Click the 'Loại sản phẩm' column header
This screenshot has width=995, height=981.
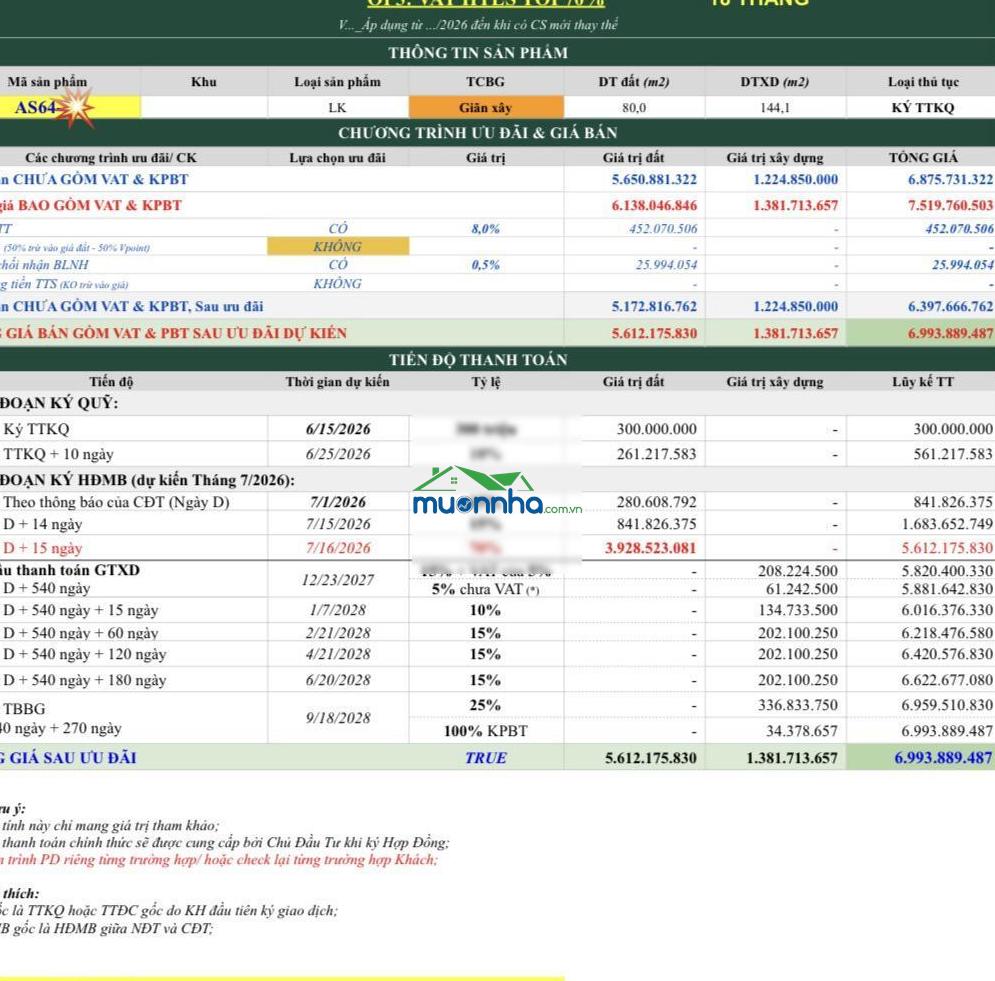pyautogui.click(x=338, y=82)
